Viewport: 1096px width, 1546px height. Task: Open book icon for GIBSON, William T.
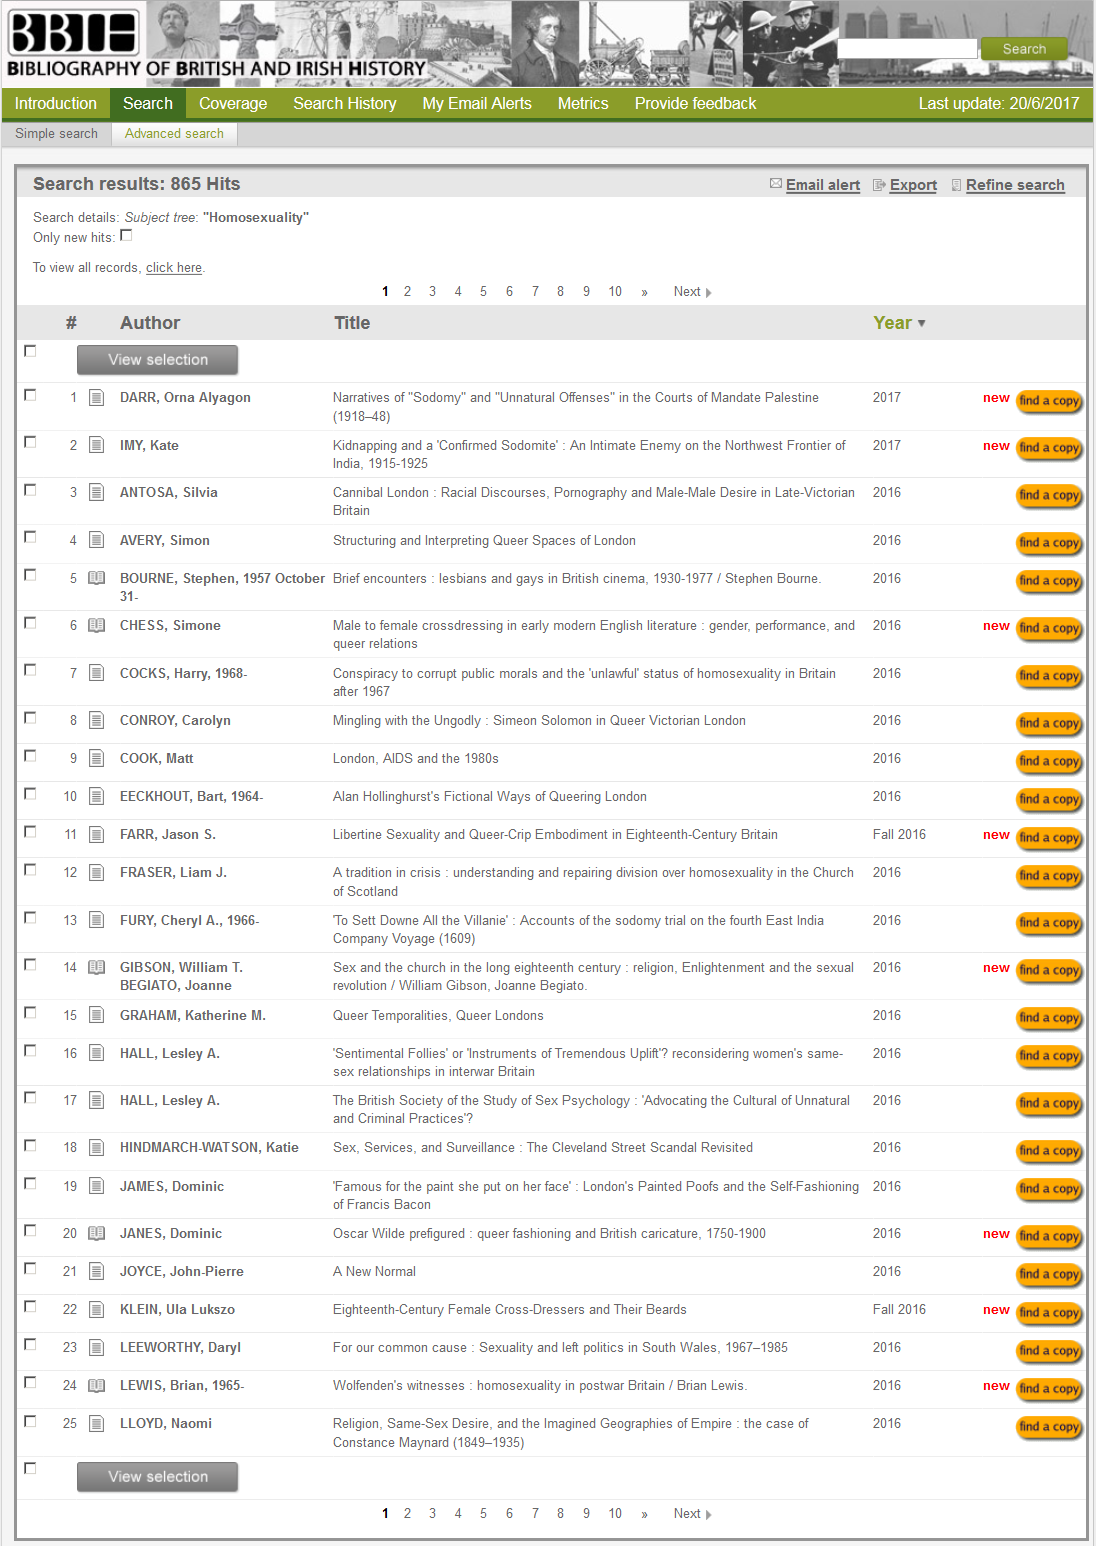[97, 968]
